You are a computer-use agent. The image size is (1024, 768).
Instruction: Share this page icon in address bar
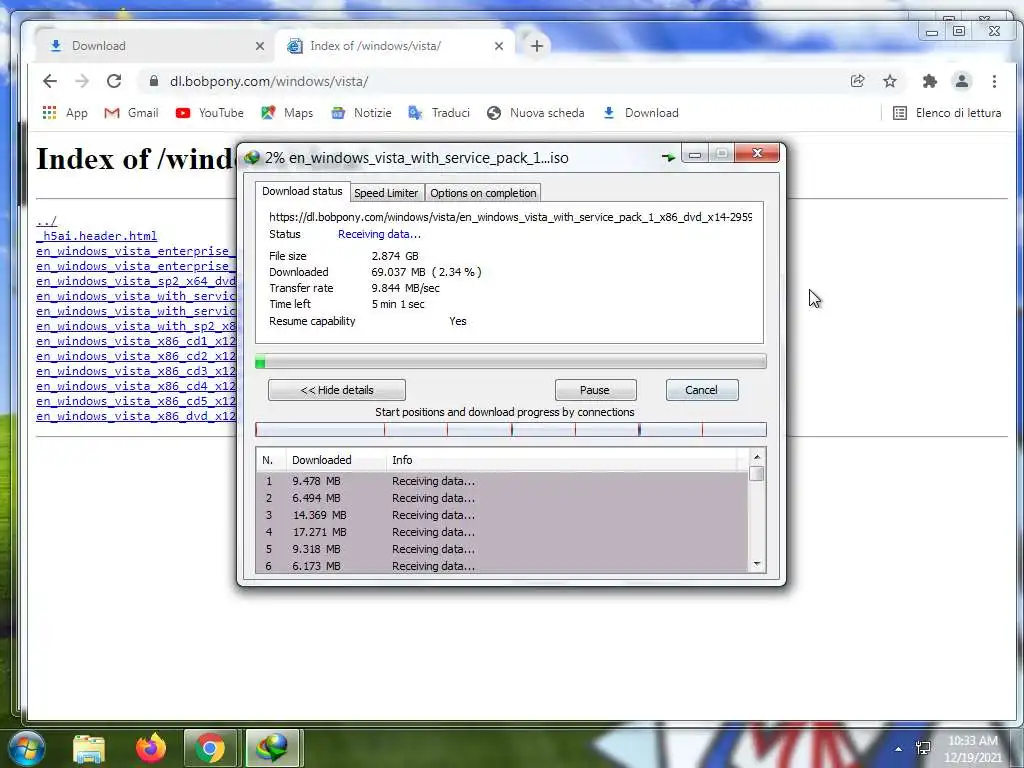point(857,81)
